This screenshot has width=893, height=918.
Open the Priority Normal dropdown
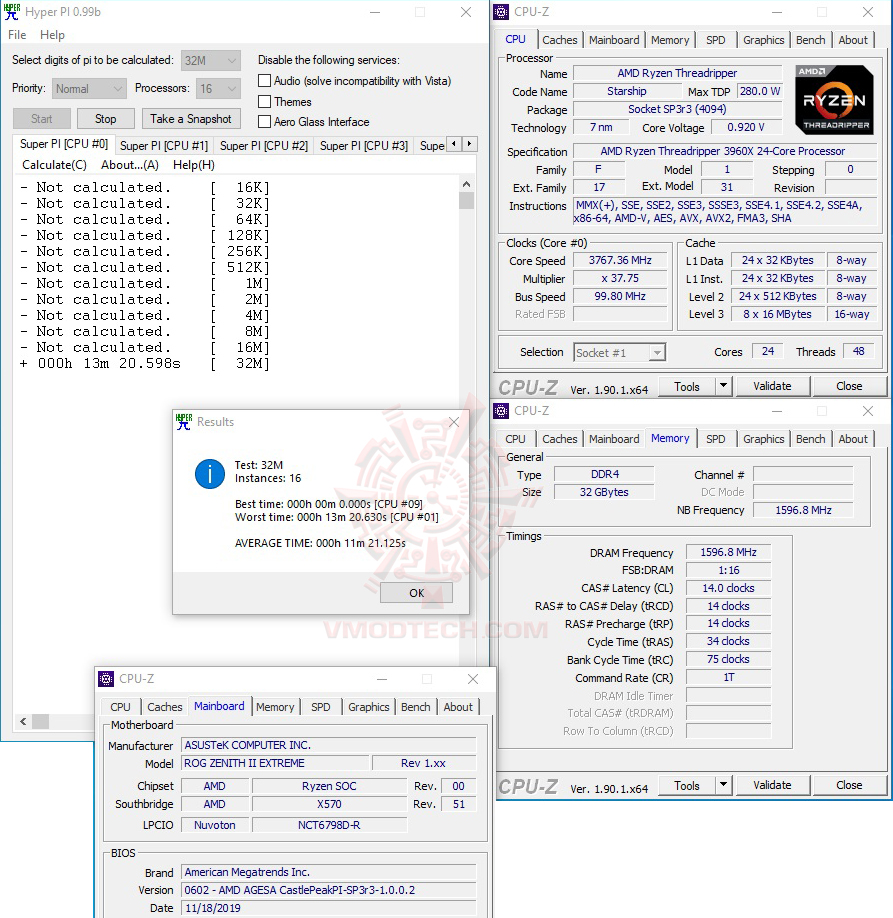pyautogui.click(x=89, y=88)
